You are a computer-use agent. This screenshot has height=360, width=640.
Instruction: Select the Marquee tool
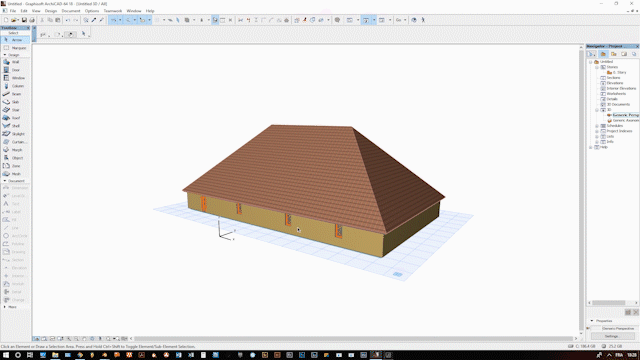click(x=15, y=48)
